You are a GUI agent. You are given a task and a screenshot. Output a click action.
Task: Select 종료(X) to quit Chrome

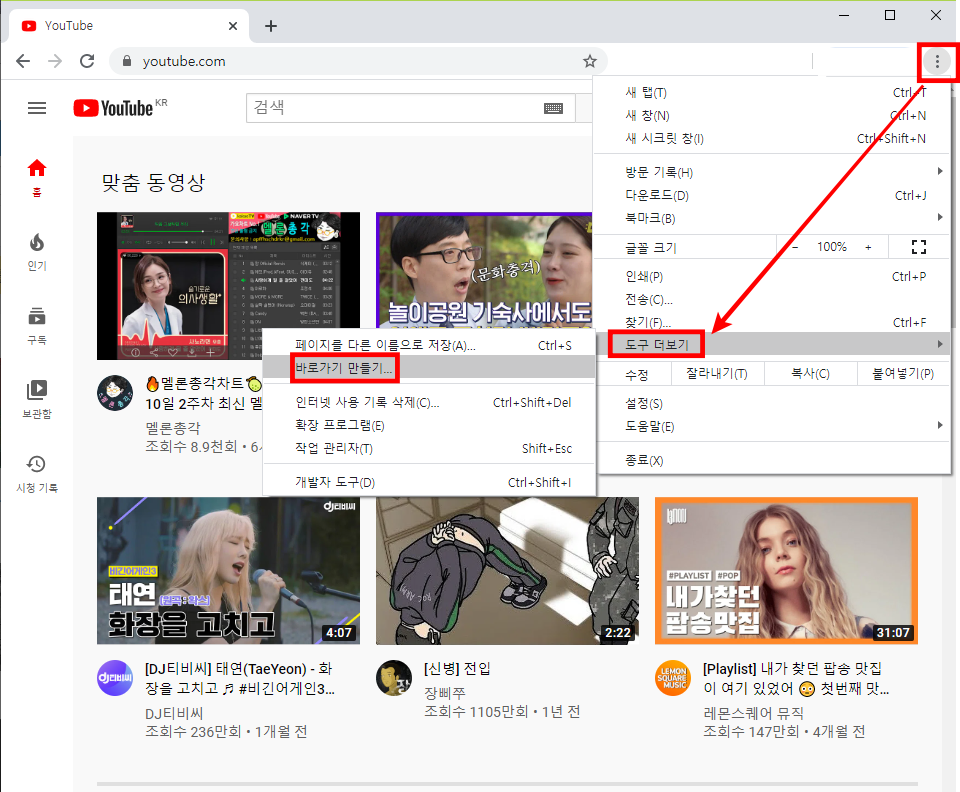tap(772, 460)
